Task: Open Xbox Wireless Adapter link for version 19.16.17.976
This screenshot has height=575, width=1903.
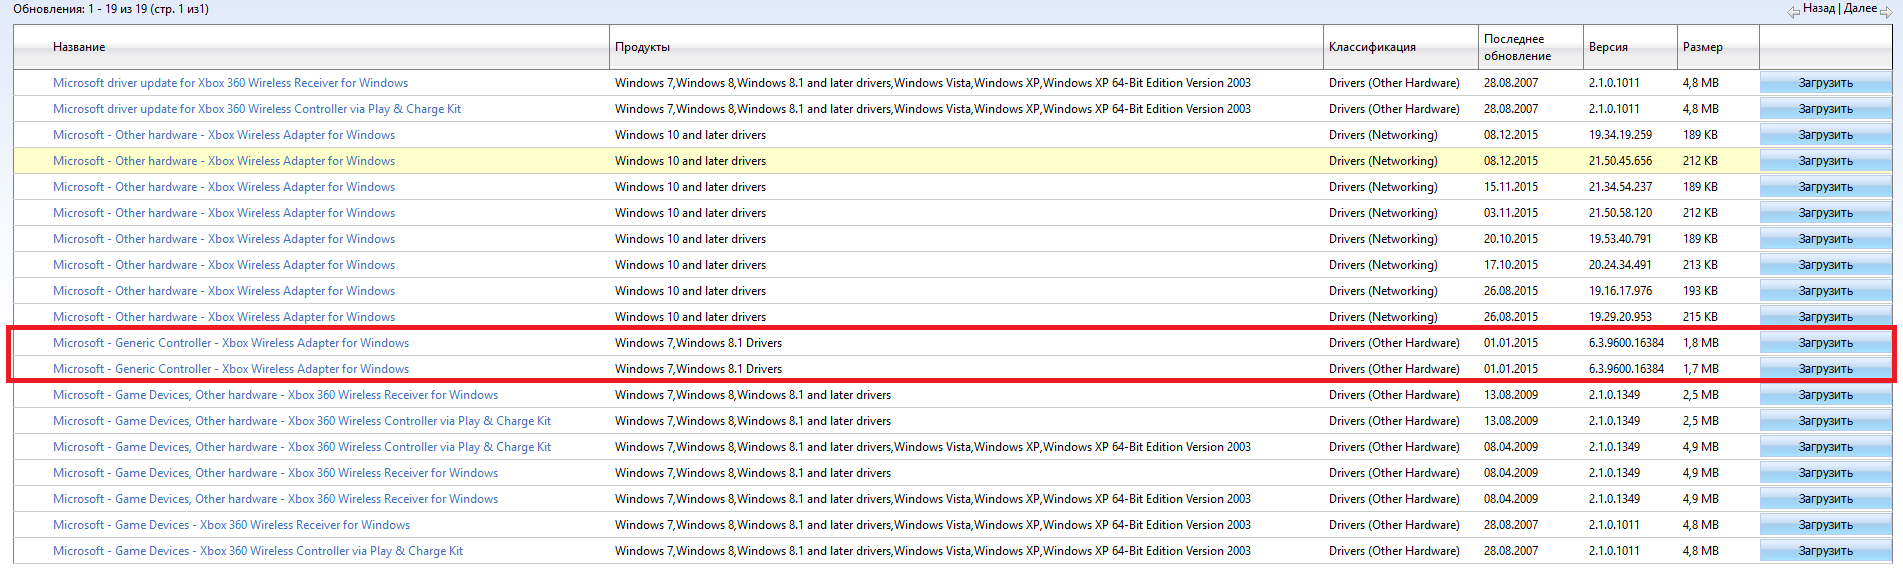Action: 224,291
